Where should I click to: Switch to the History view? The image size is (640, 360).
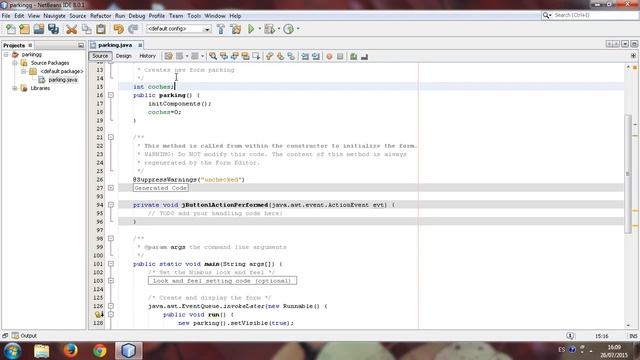click(147, 56)
